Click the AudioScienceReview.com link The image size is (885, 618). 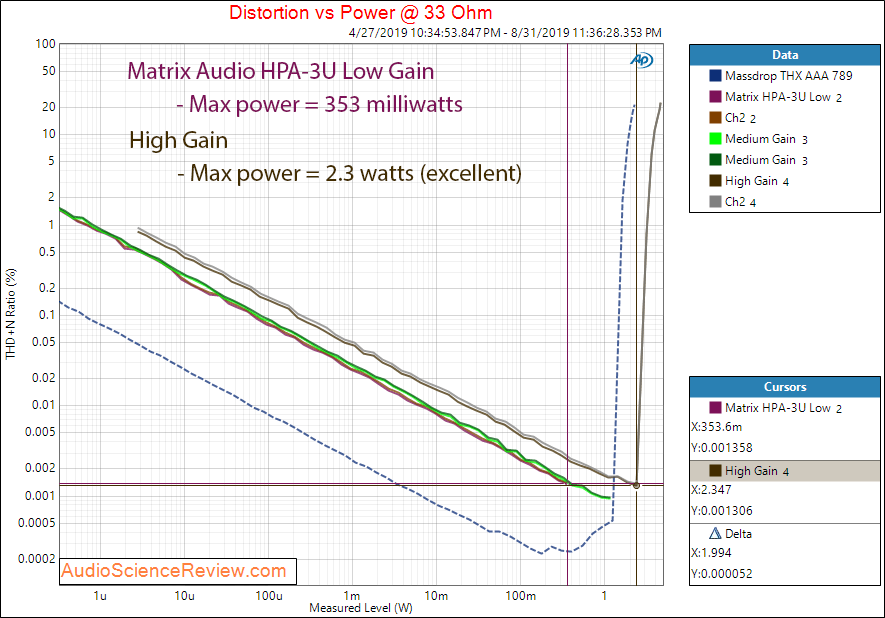pyautogui.click(x=174, y=571)
